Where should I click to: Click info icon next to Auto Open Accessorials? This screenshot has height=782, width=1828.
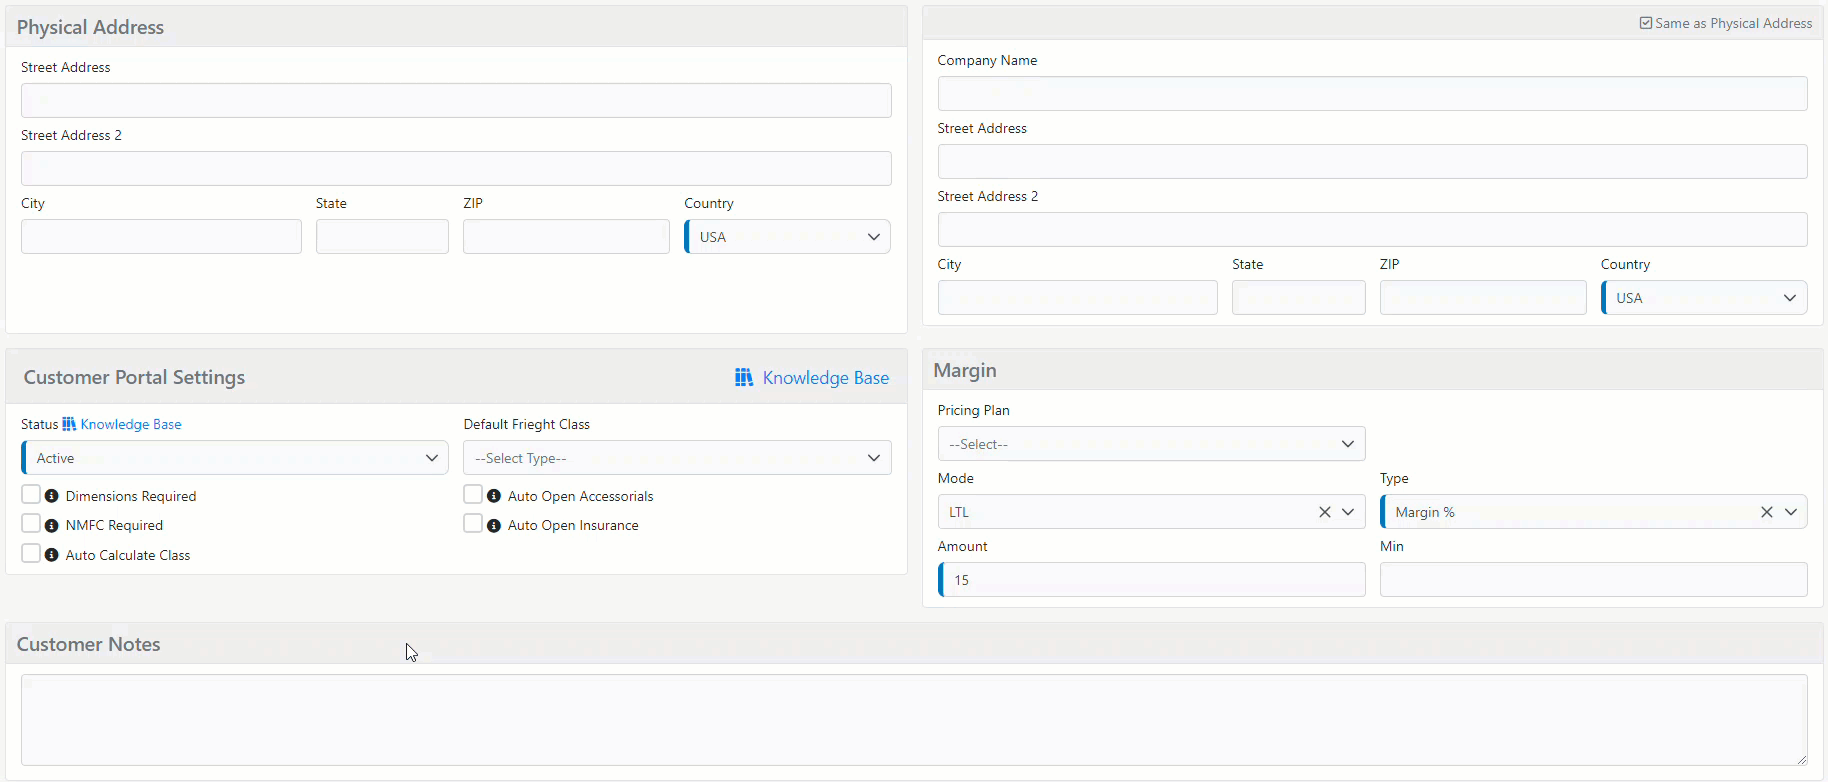(x=494, y=496)
